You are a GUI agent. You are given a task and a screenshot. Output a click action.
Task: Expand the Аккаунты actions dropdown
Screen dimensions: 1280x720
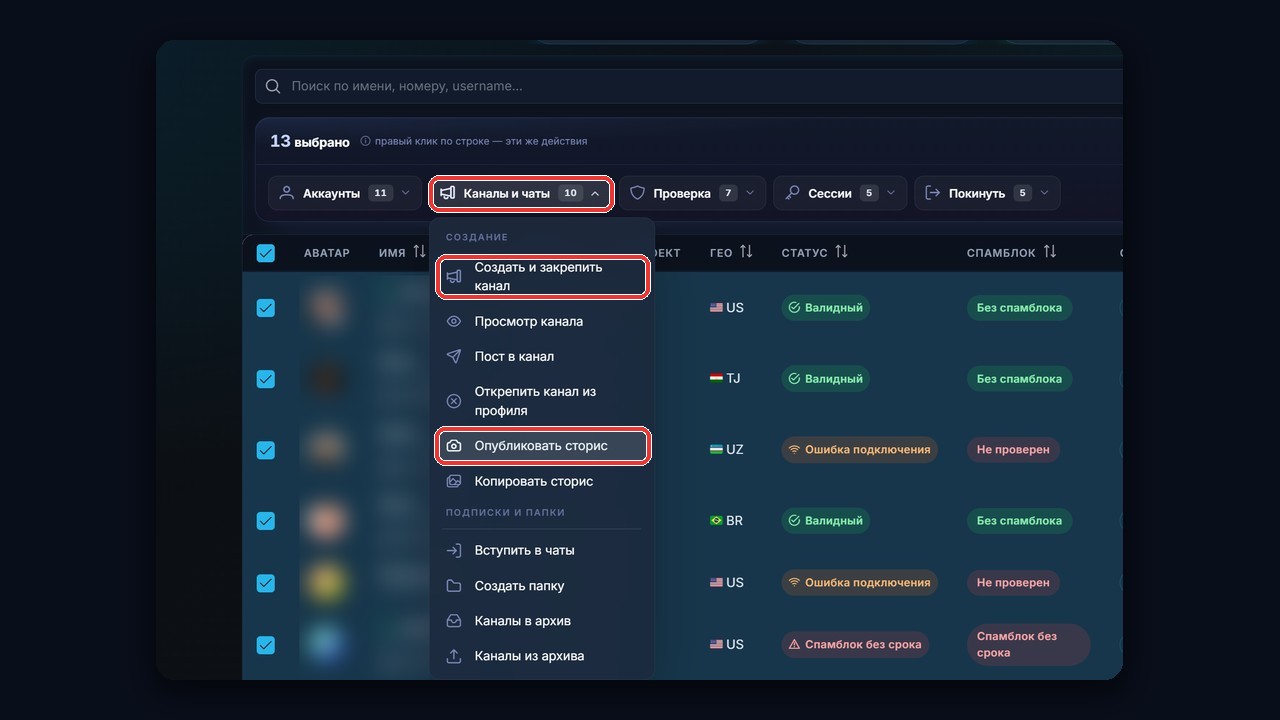345,193
